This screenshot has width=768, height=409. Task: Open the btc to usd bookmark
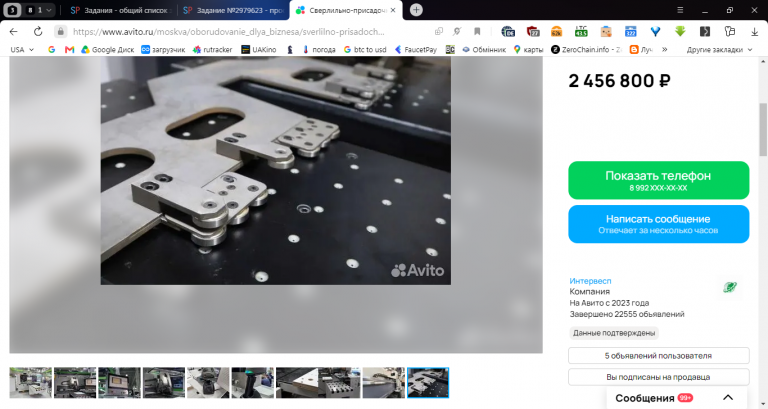pos(365,49)
